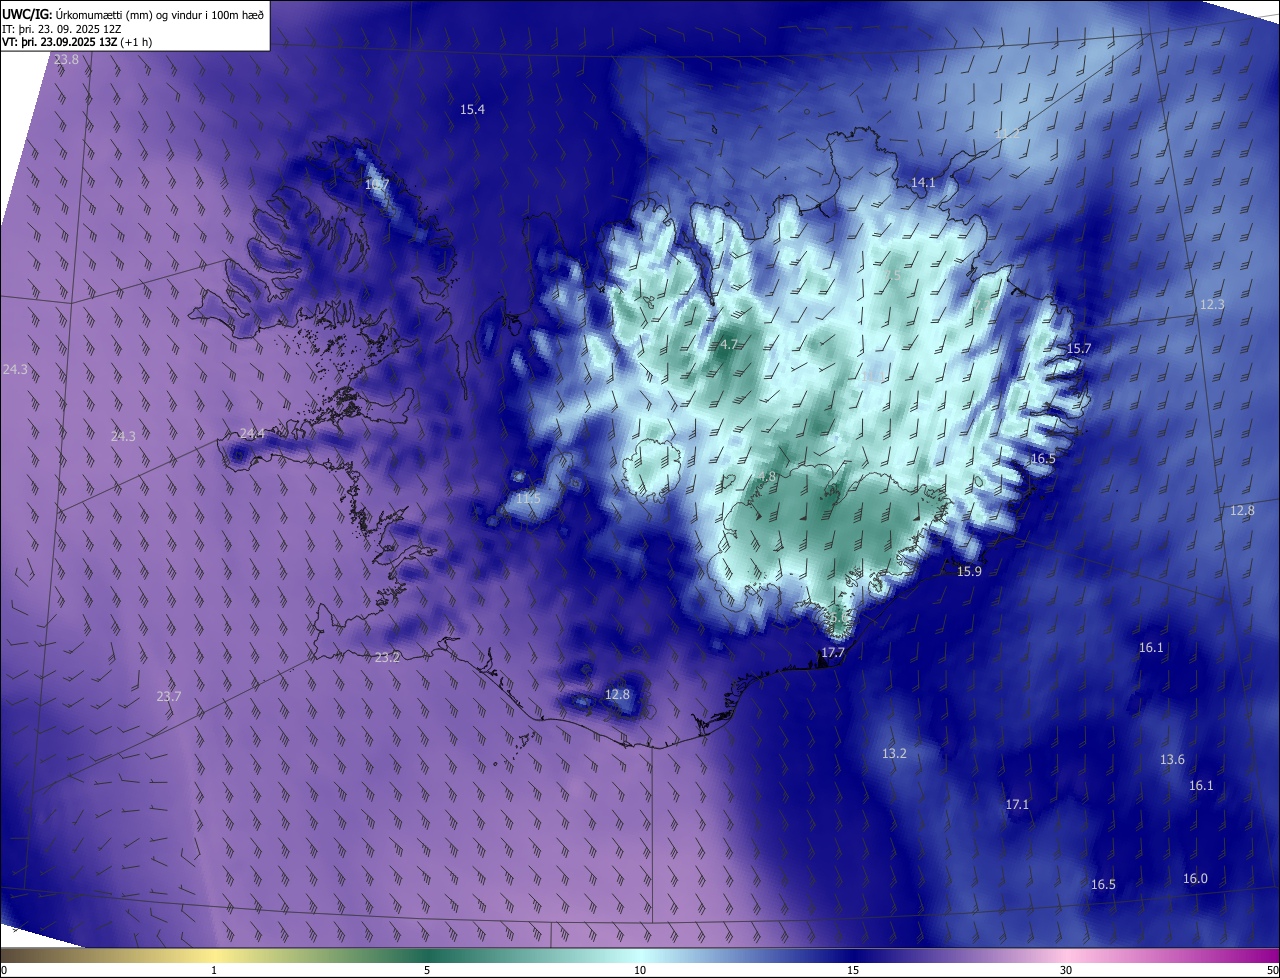Click the legend tick label 30
The width and height of the screenshot is (1280, 978).
click(1066, 970)
